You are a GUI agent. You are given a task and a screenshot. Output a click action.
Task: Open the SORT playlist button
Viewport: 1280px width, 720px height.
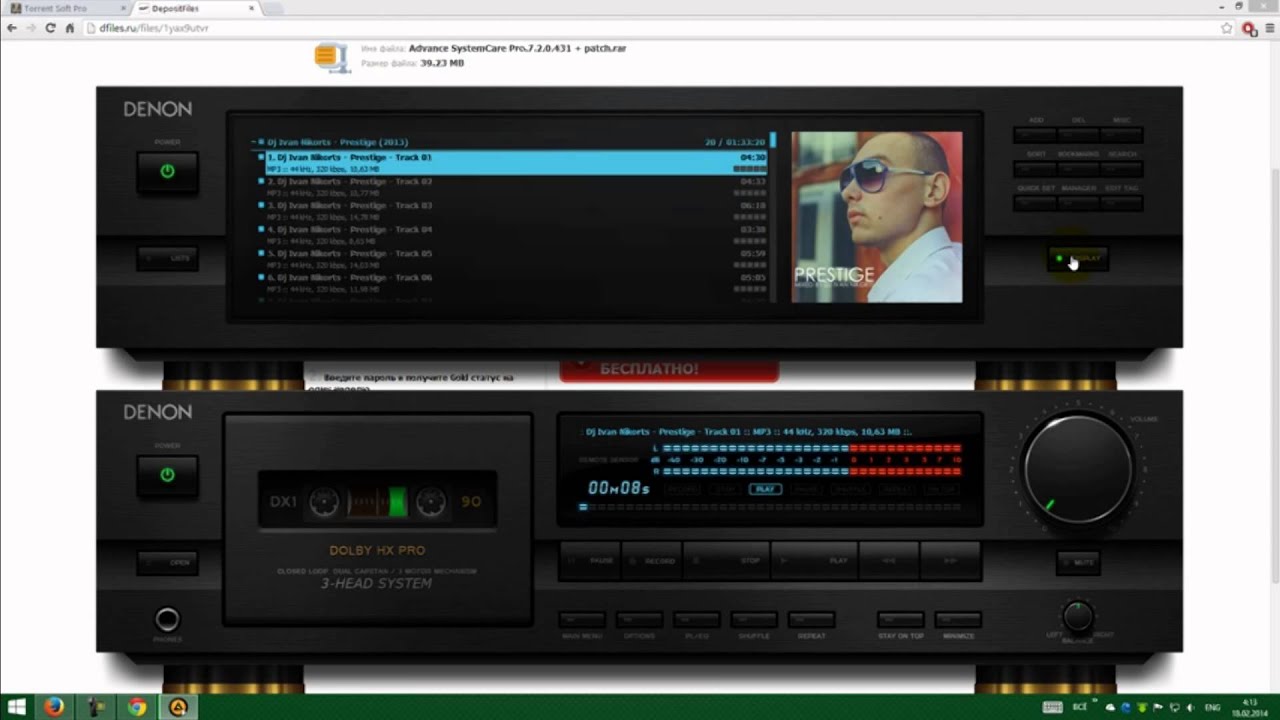click(x=1035, y=169)
